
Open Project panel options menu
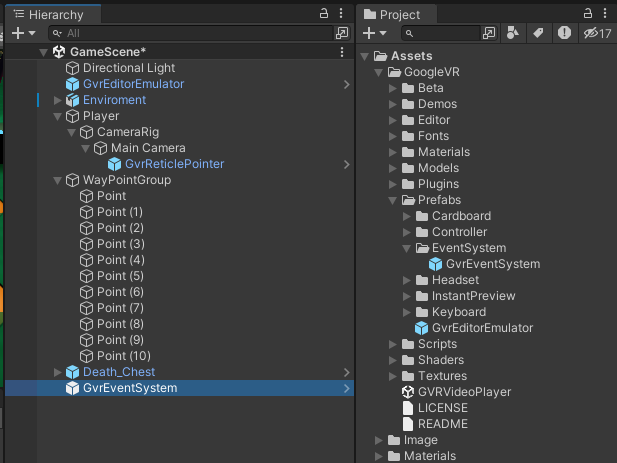tap(605, 14)
